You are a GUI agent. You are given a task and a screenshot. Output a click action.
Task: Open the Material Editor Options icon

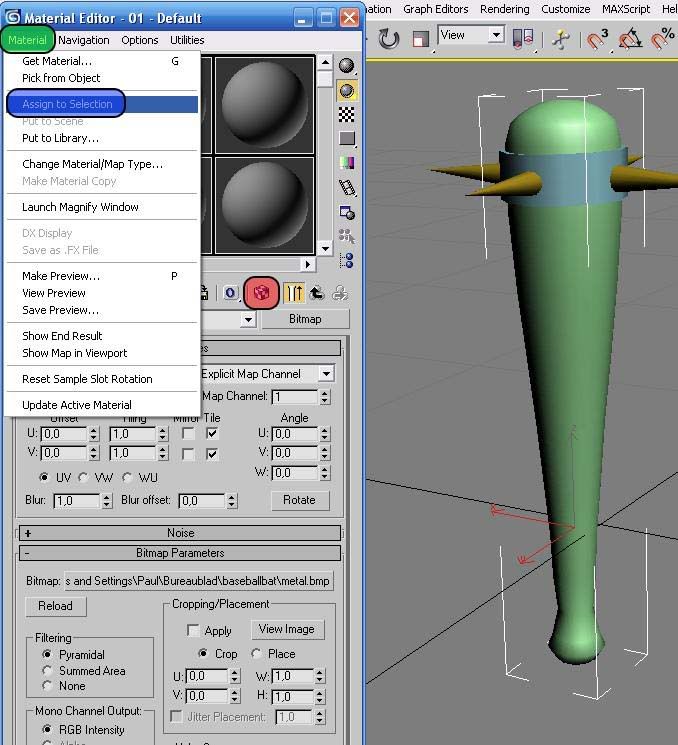pos(347,213)
